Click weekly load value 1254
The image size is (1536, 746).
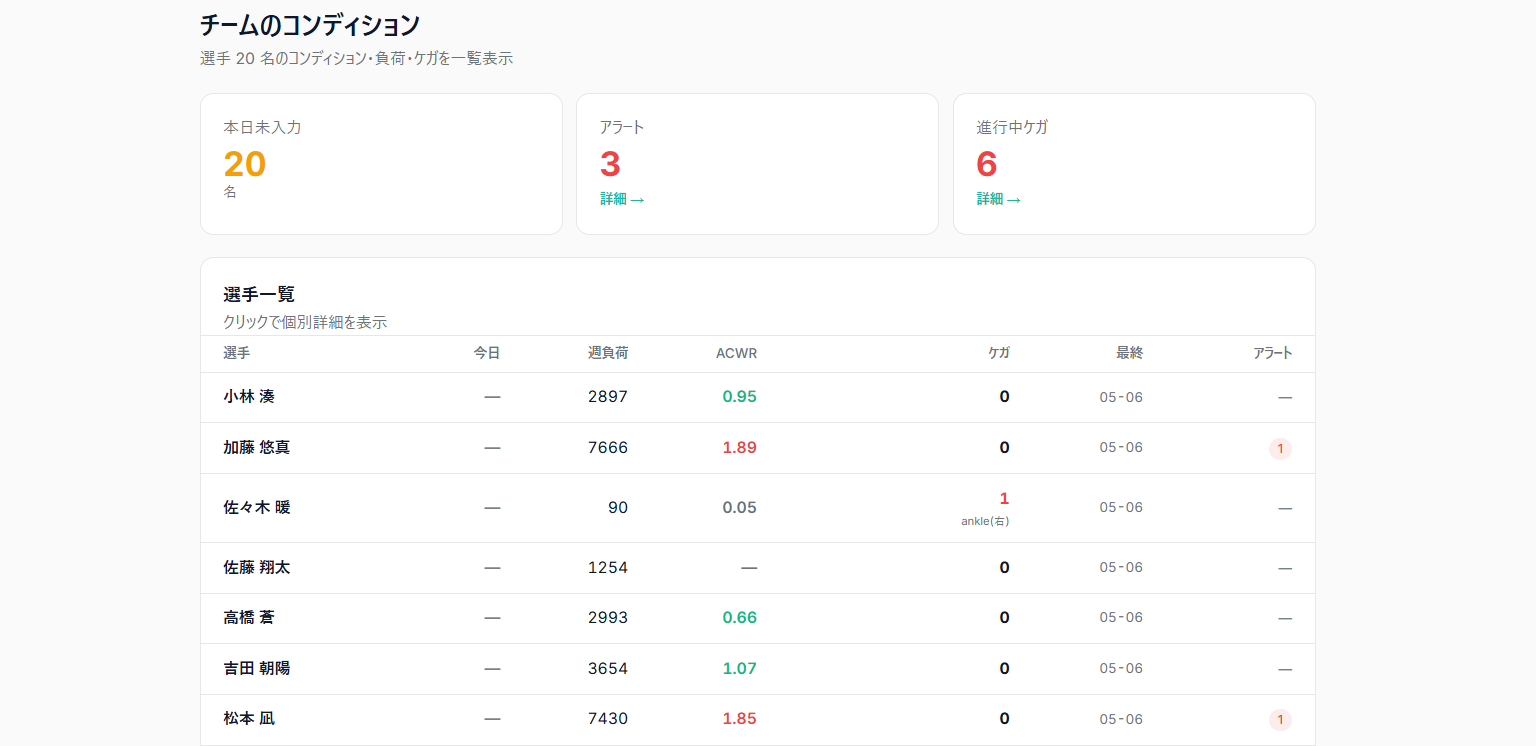pyautogui.click(x=608, y=568)
